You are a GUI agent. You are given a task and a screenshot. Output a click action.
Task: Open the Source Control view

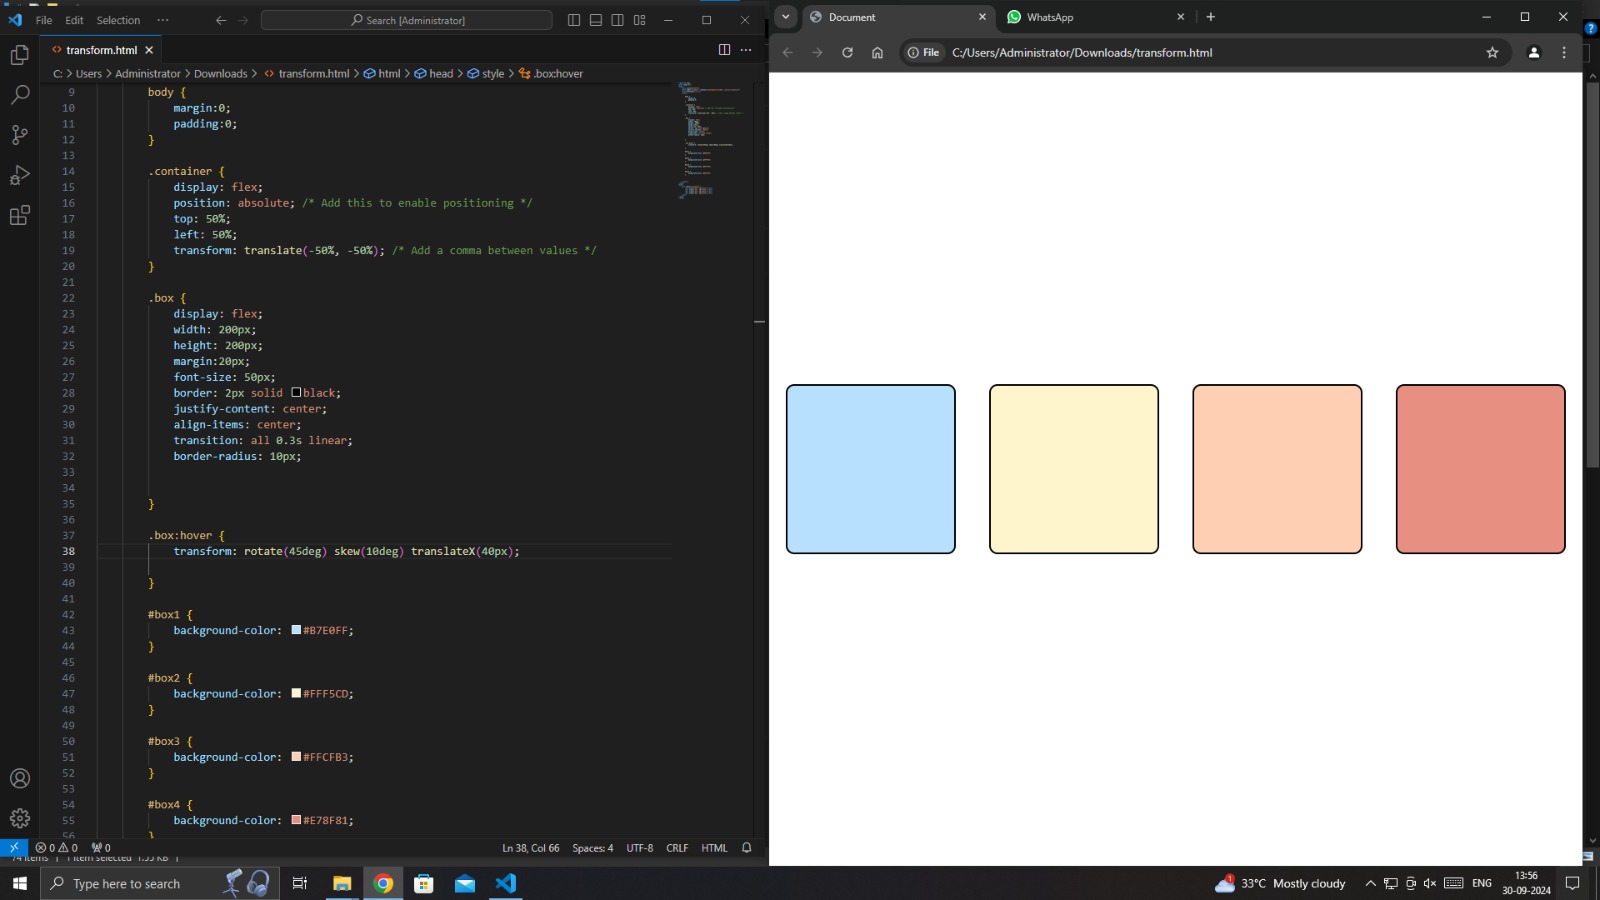(x=19, y=135)
